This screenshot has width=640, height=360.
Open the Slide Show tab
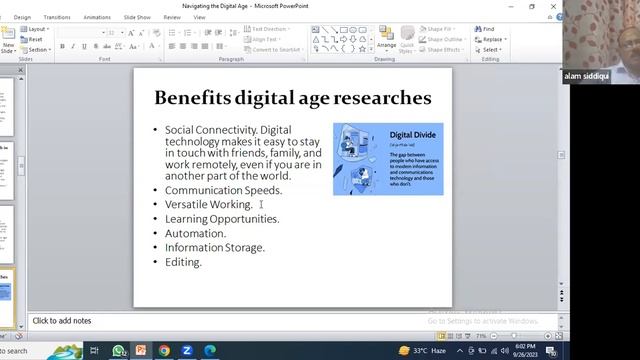click(137, 17)
